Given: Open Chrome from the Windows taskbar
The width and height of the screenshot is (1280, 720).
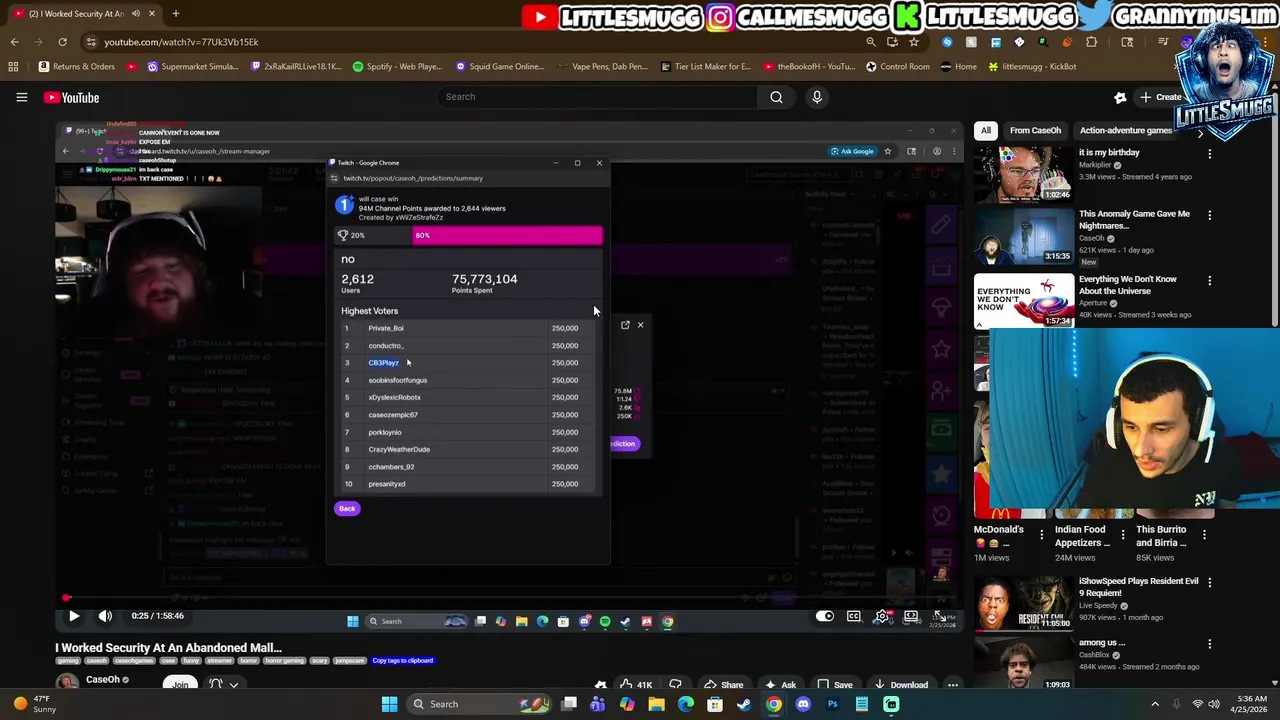Looking at the screenshot, I should (774, 704).
